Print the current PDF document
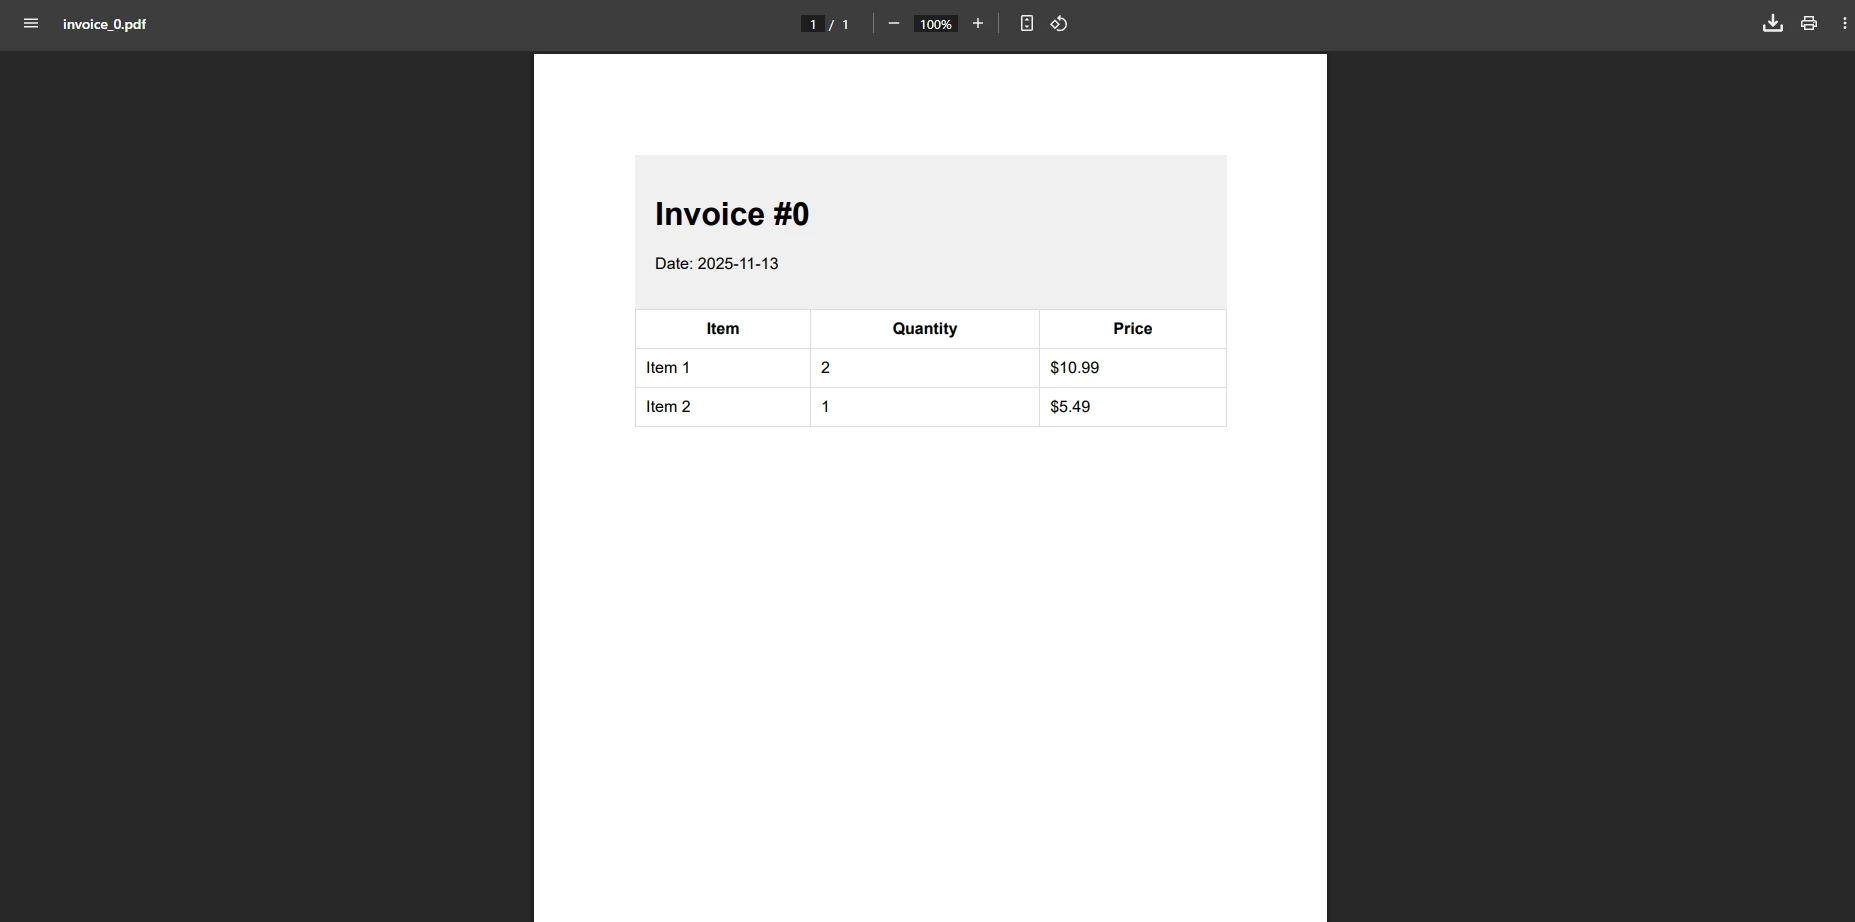The image size is (1855, 922). coord(1809,23)
